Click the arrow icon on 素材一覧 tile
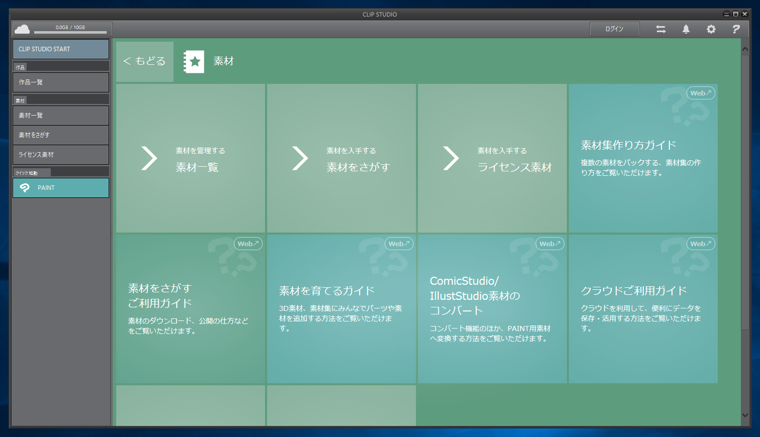Image resolution: width=760 pixels, height=437 pixels. [149, 158]
